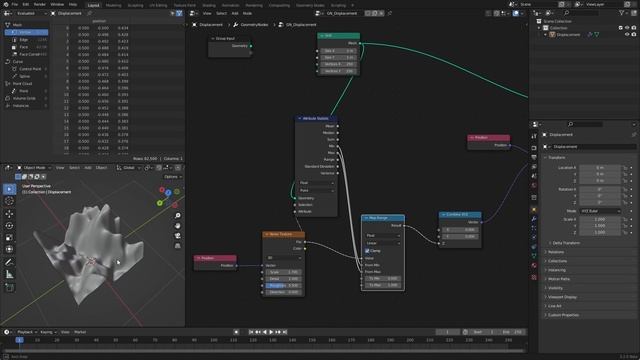Open the Render menu

[40, 4]
